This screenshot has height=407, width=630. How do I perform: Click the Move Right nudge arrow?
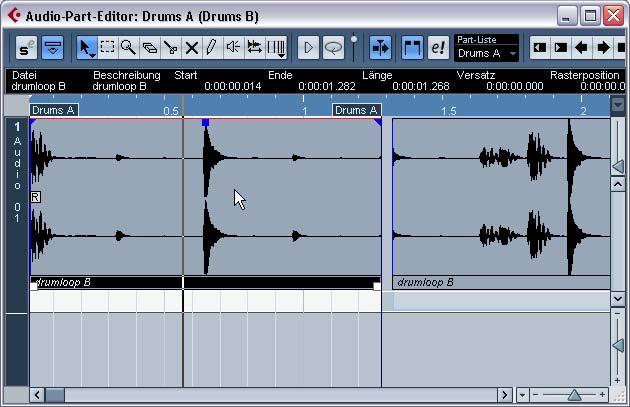coord(602,48)
